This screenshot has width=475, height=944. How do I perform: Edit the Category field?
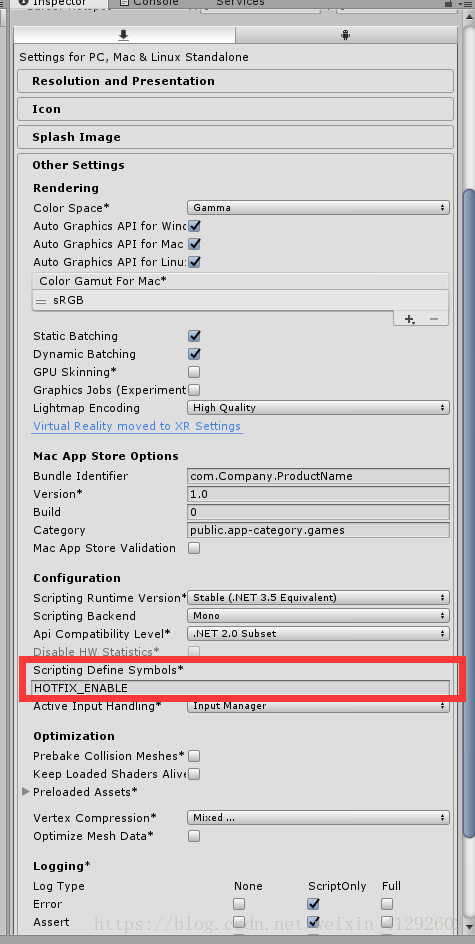[x=318, y=530]
